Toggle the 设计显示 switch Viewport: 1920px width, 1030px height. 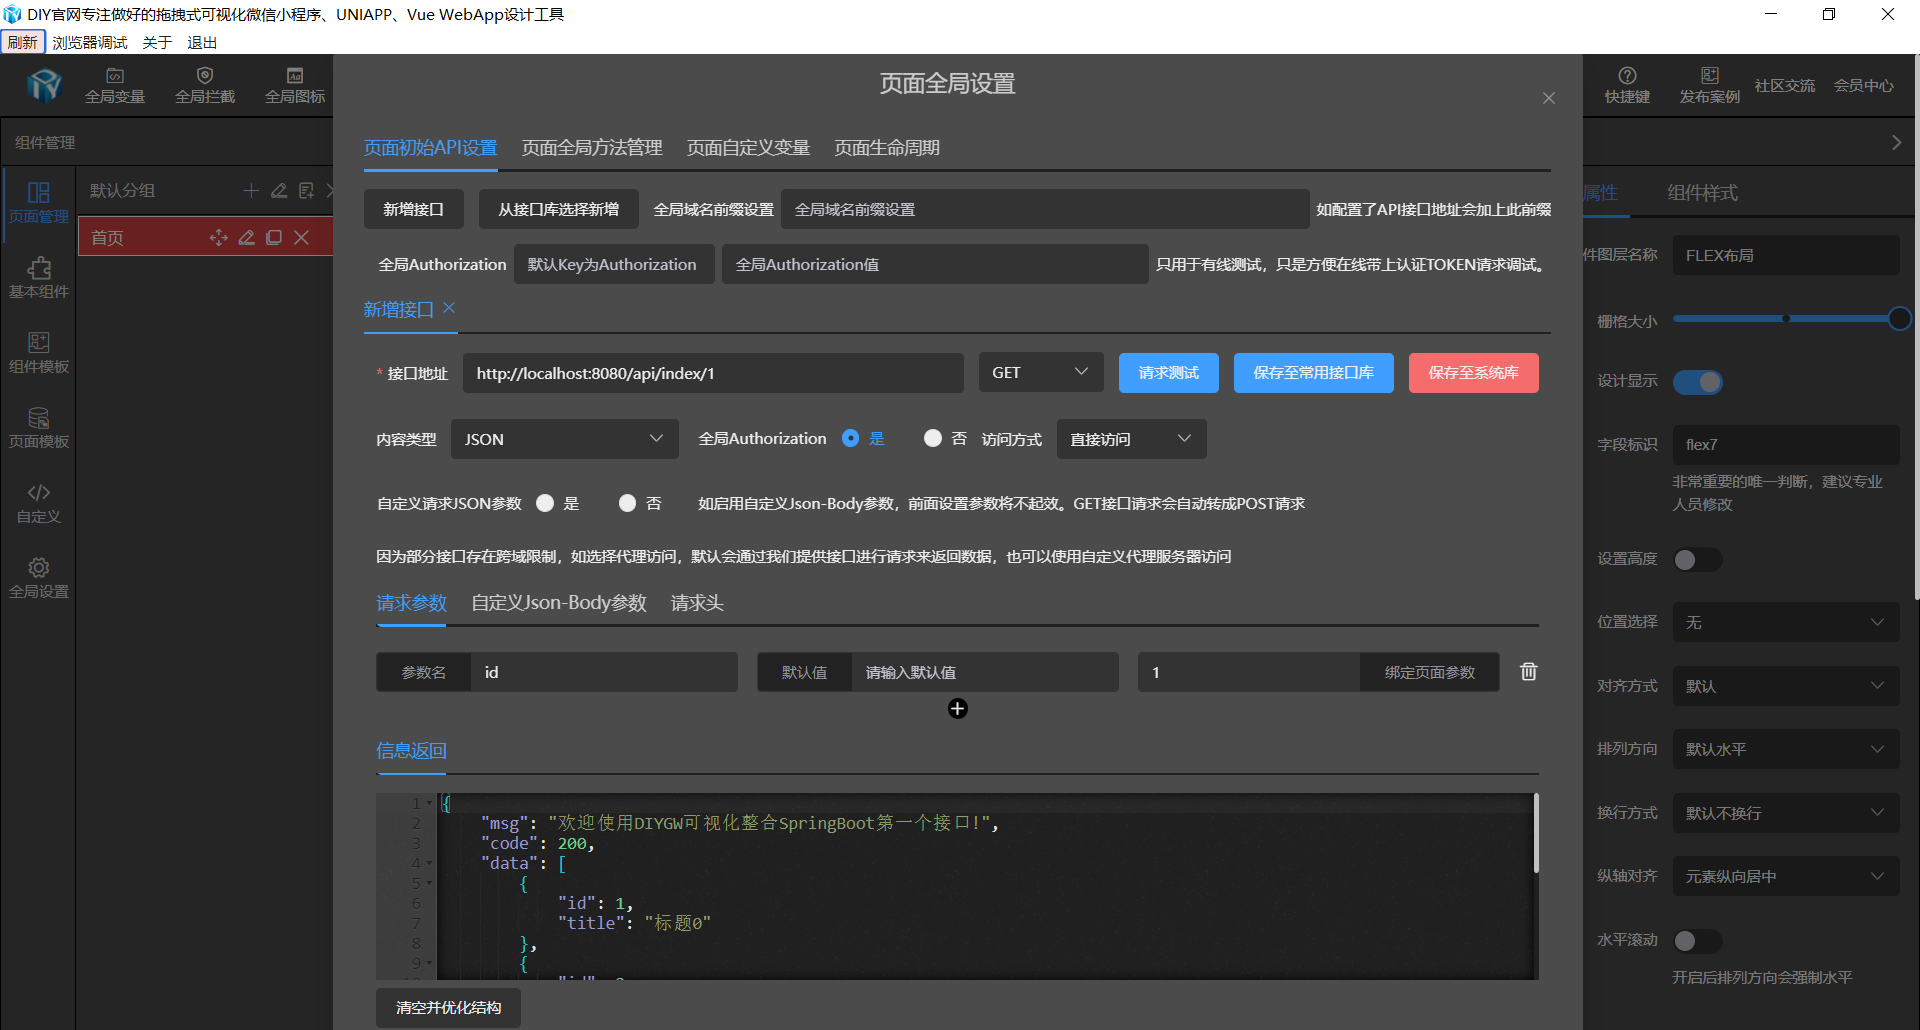point(1697,382)
